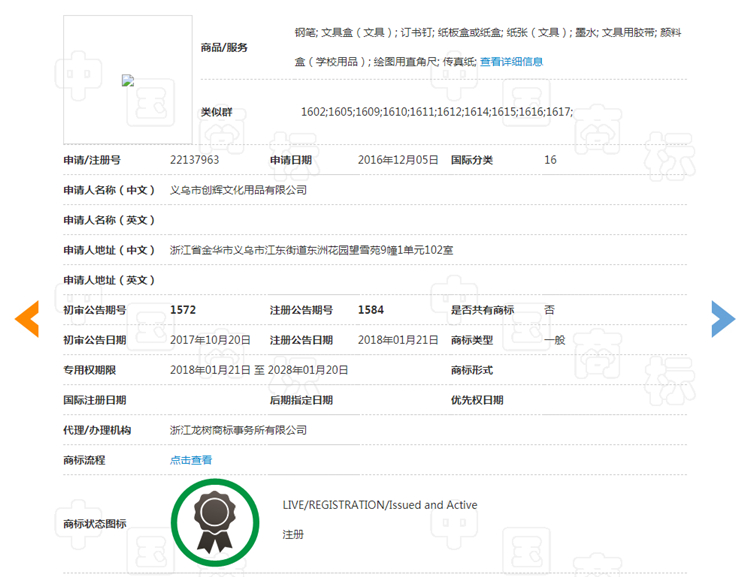Click registration announcement issue number 1584
Viewport: 750px width, 577px height.
tap(370, 310)
